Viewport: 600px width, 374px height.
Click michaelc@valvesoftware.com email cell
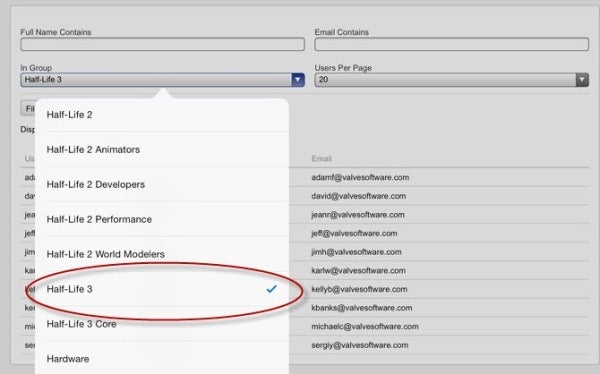tap(365, 327)
